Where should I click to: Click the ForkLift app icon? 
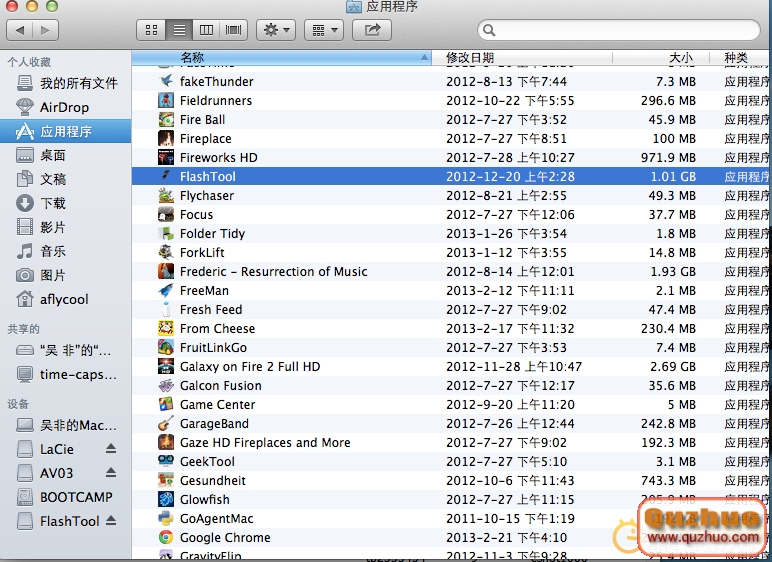(166, 252)
